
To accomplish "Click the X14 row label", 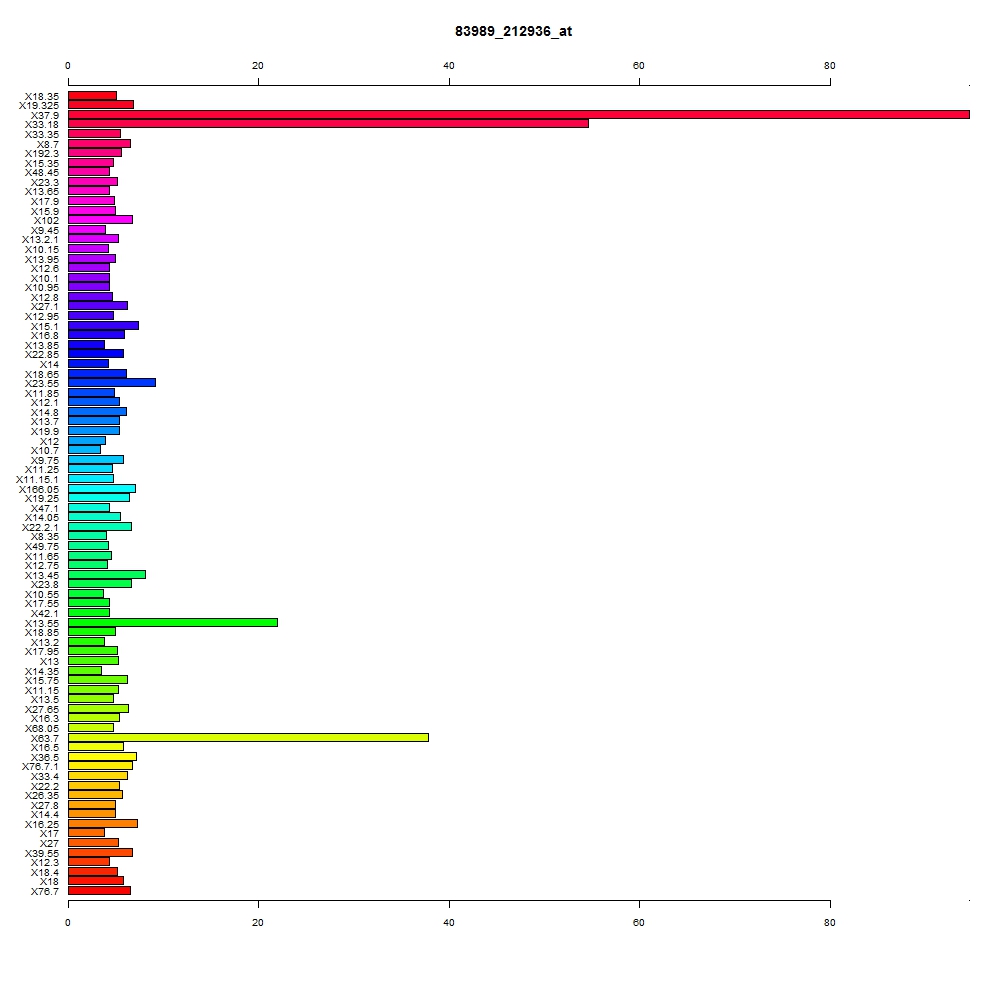I will click(x=49, y=364).
